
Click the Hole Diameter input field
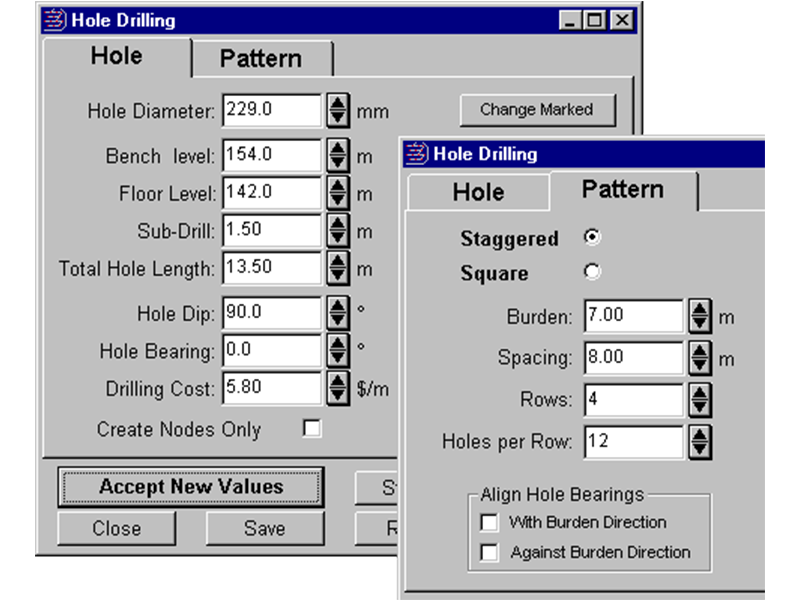pyautogui.click(x=272, y=110)
